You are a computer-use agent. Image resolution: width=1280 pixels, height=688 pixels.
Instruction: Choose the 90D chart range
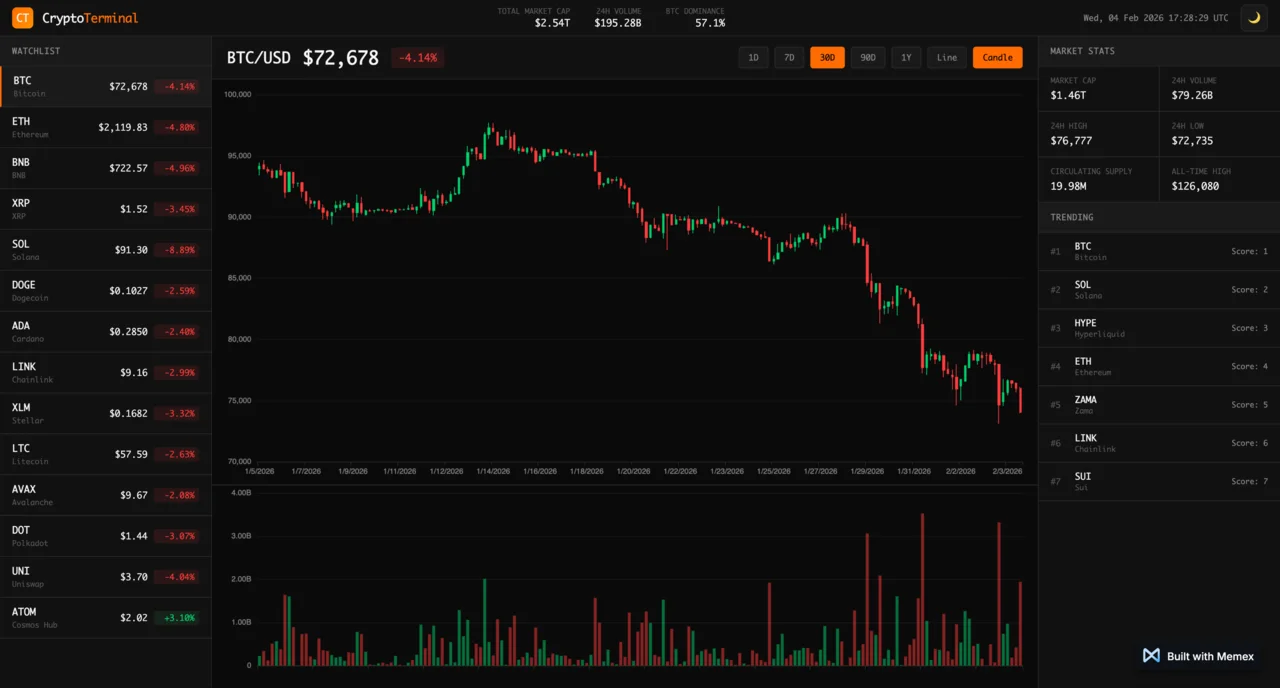pyautogui.click(x=868, y=58)
